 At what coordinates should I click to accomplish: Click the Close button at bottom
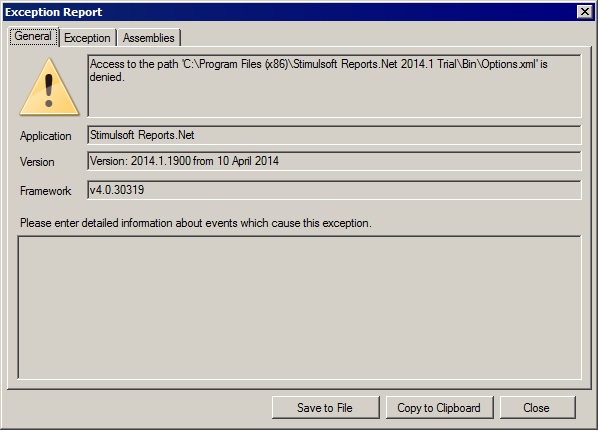click(x=537, y=407)
